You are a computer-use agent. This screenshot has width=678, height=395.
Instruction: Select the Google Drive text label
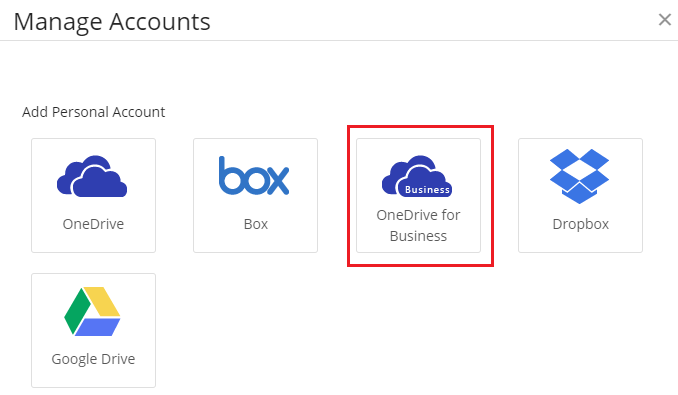click(x=93, y=359)
